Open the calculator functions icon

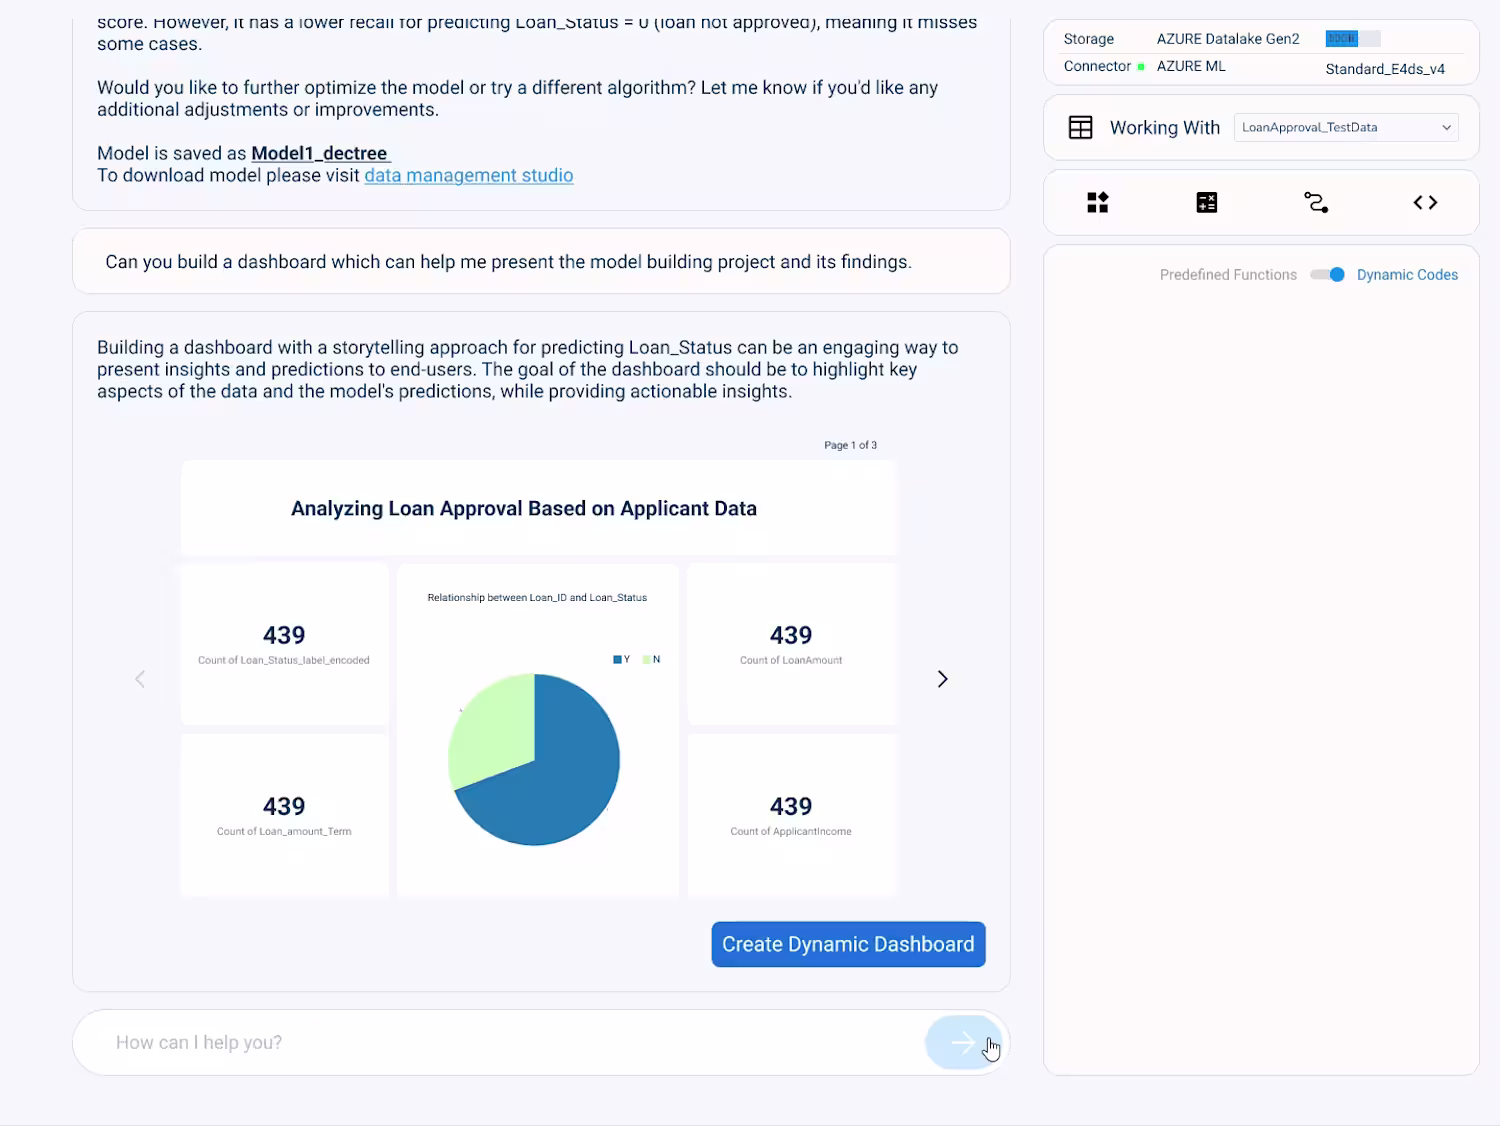coord(1207,203)
